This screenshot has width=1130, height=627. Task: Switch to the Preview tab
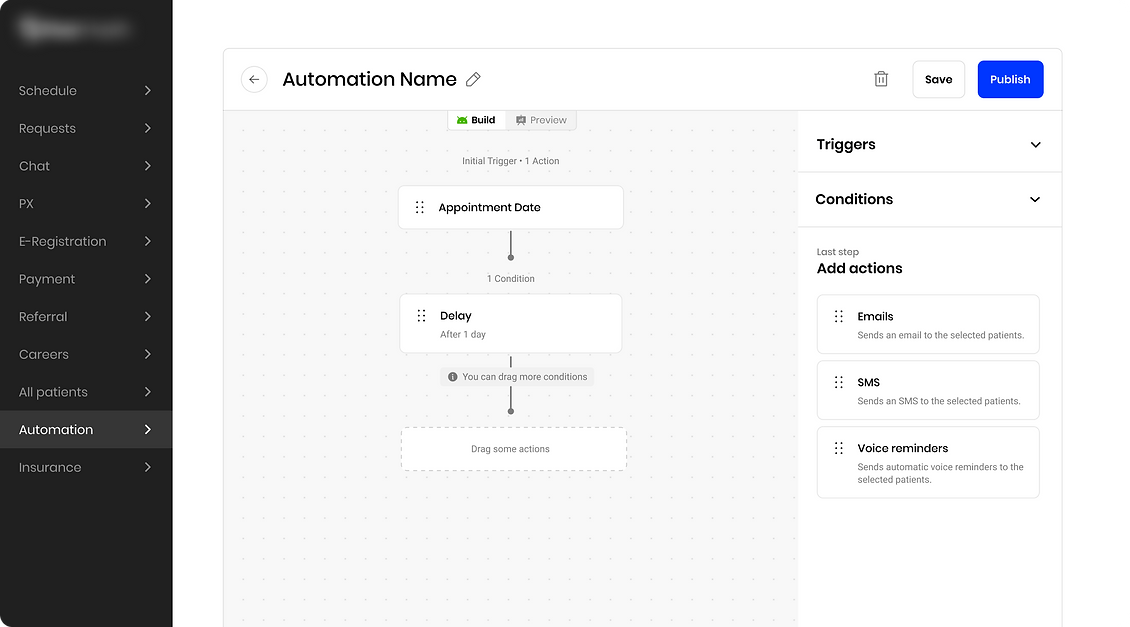tap(541, 120)
